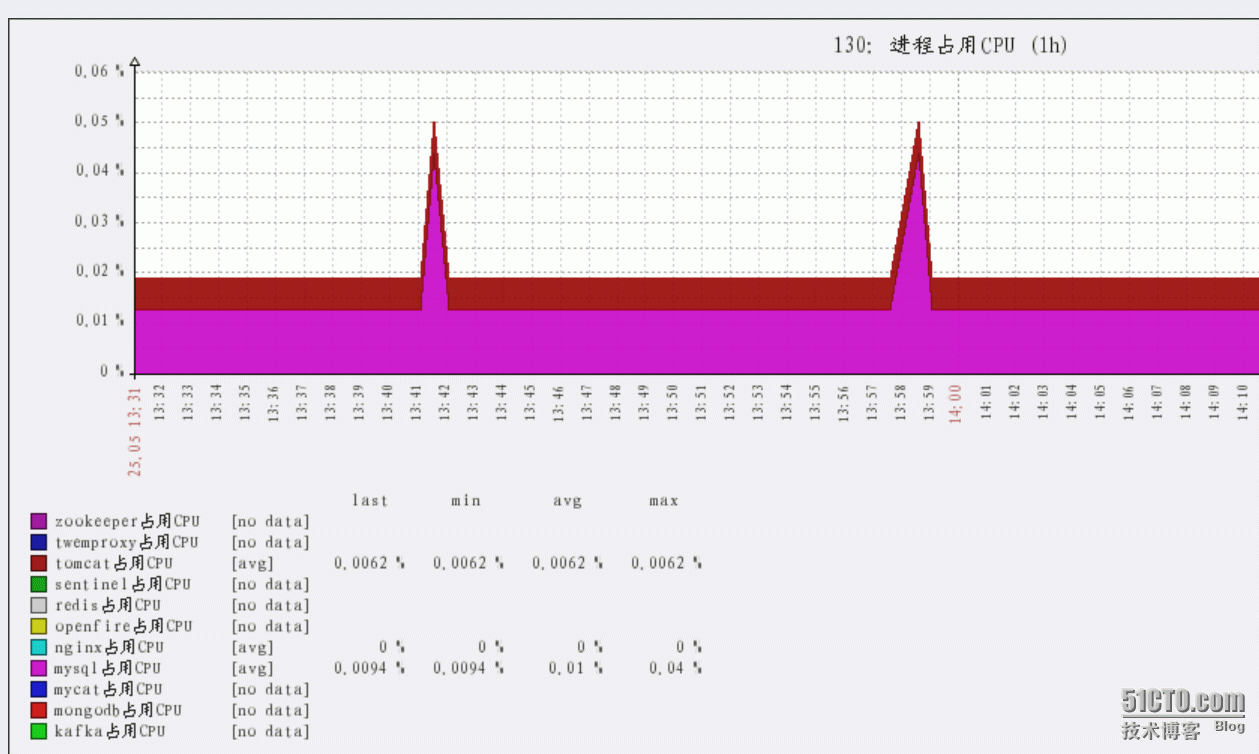Click mysql's avg value '0.01 %'
The height and width of the screenshot is (754, 1259).
[576, 668]
